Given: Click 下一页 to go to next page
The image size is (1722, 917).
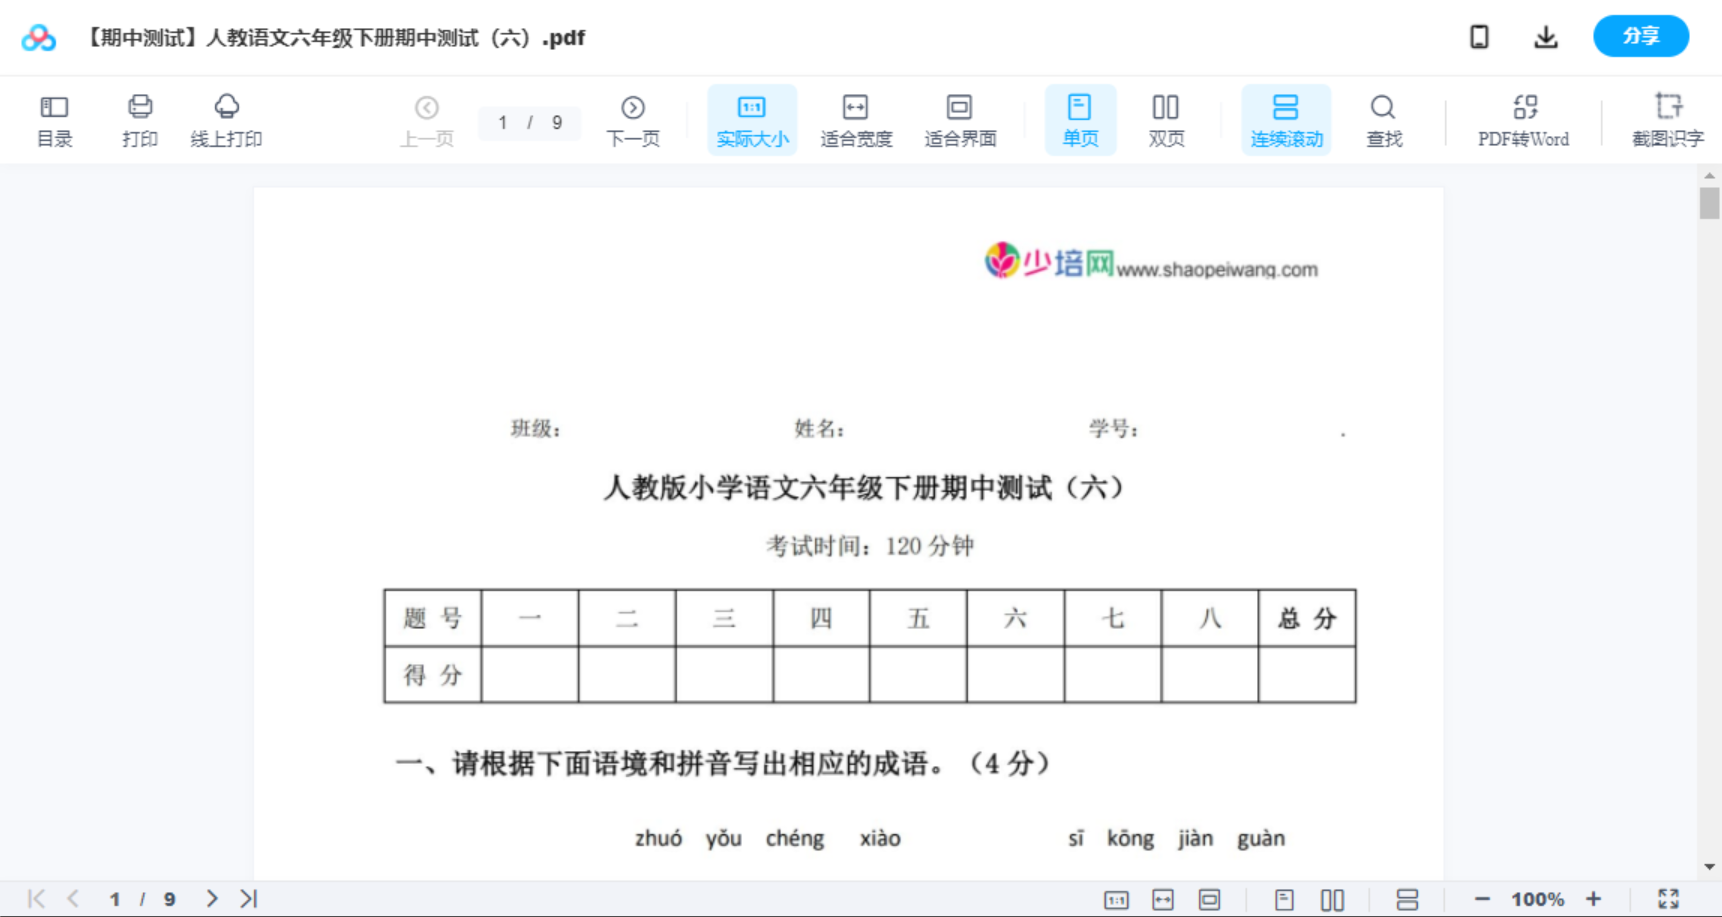Looking at the screenshot, I should click(633, 120).
